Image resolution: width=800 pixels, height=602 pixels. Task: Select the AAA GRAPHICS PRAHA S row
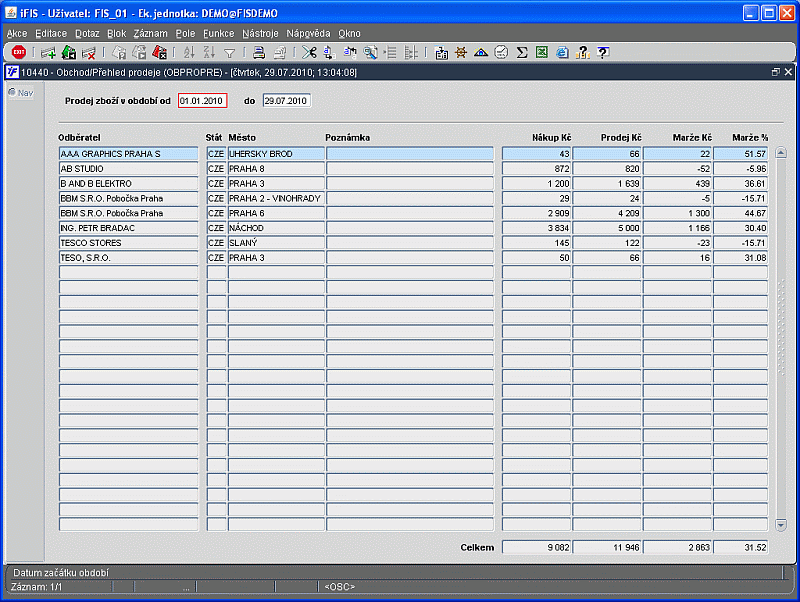point(413,154)
